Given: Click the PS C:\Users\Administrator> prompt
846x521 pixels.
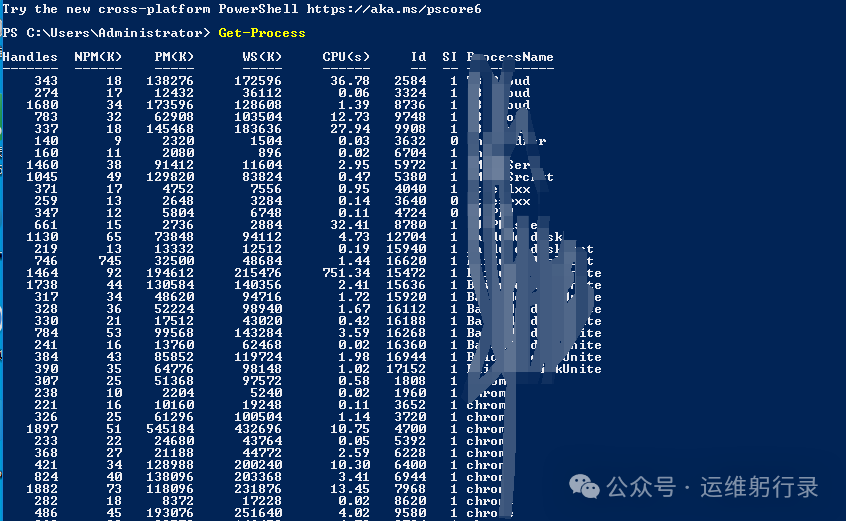Looking at the screenshot, I should point(106,33).
